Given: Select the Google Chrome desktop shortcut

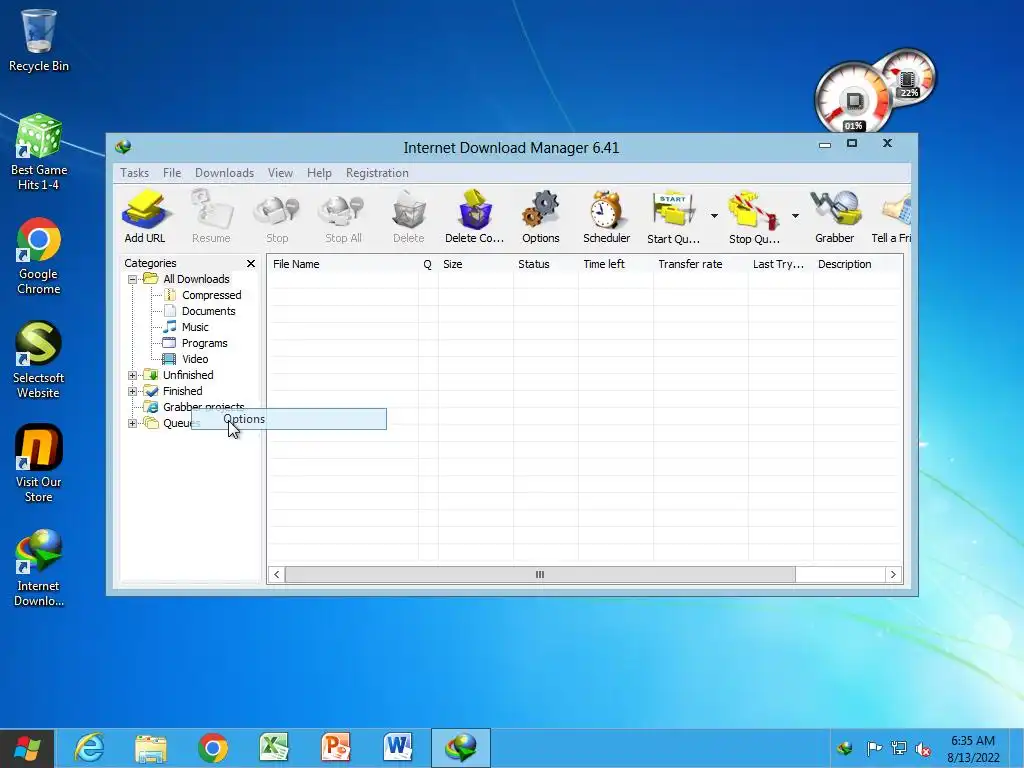Looking at the screenshot, I should coord(39,256).
